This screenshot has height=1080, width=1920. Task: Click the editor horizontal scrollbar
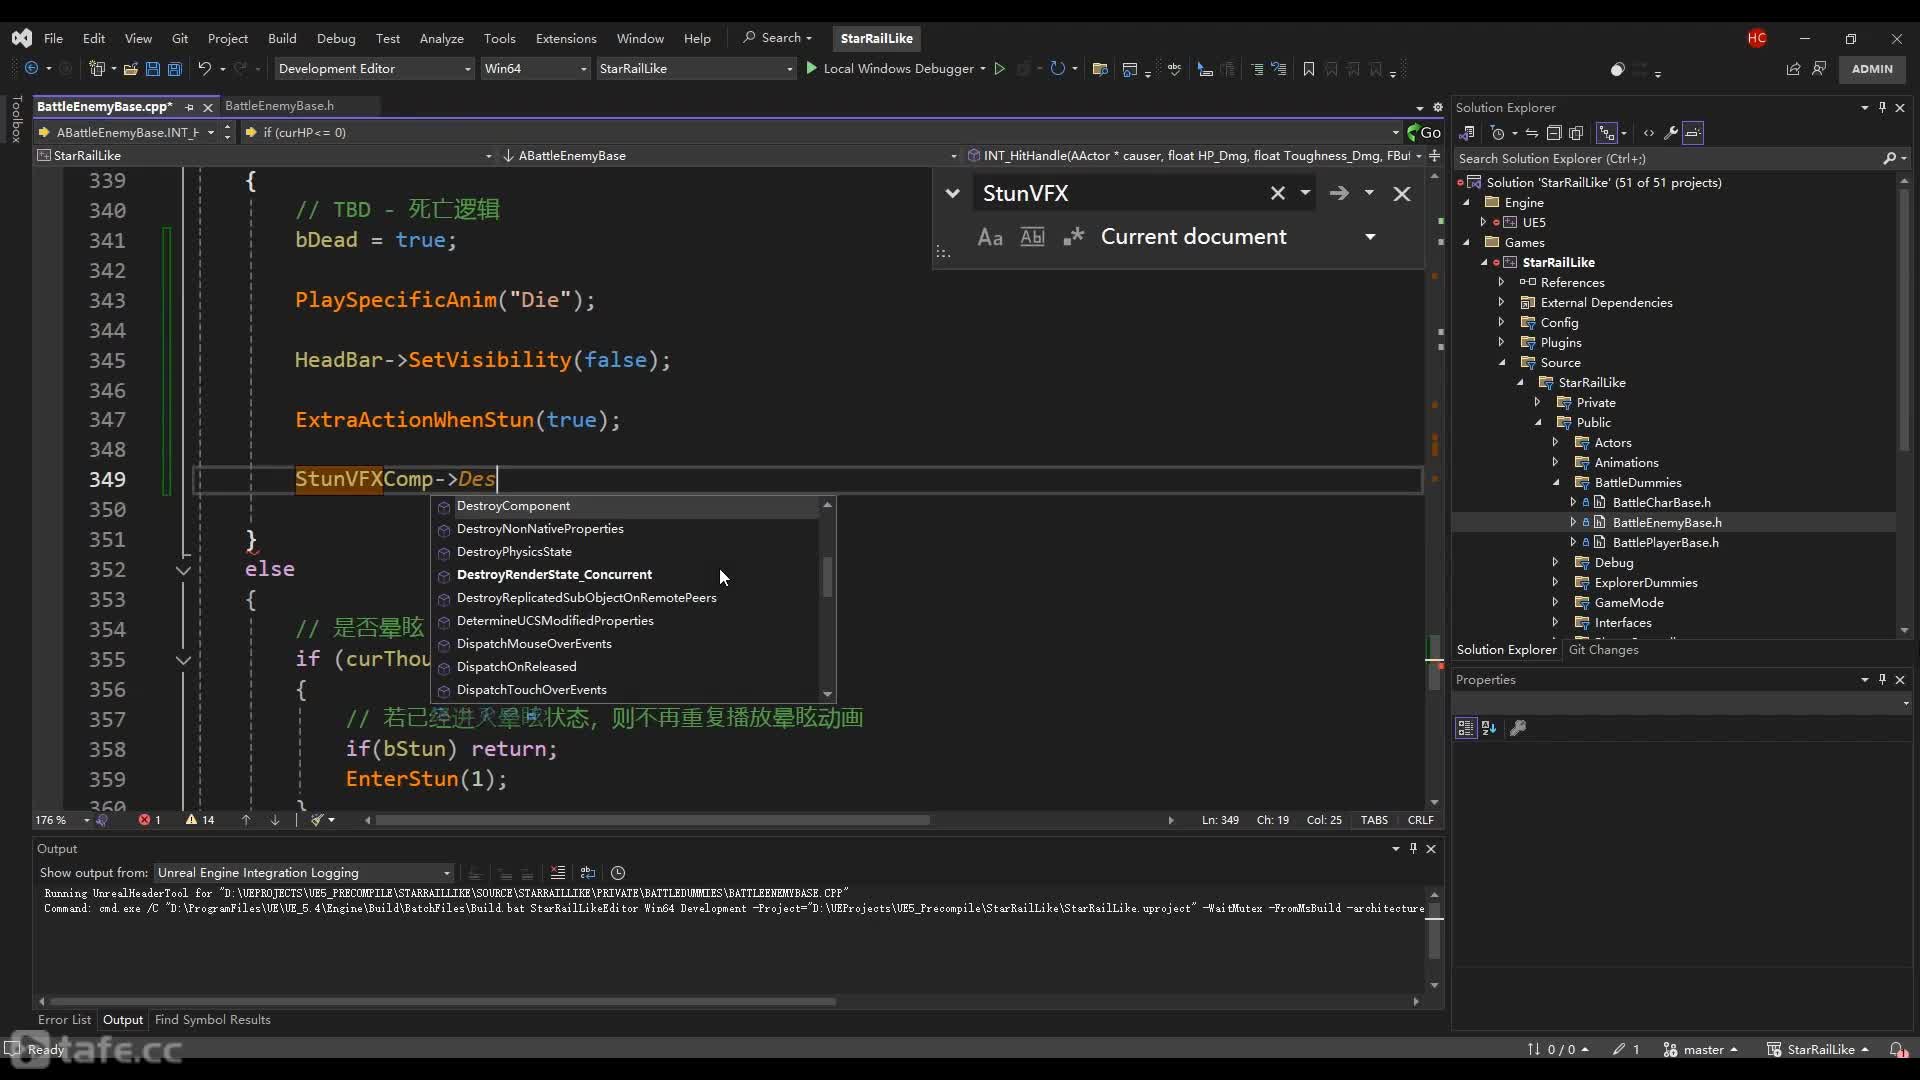click(652, 820)
